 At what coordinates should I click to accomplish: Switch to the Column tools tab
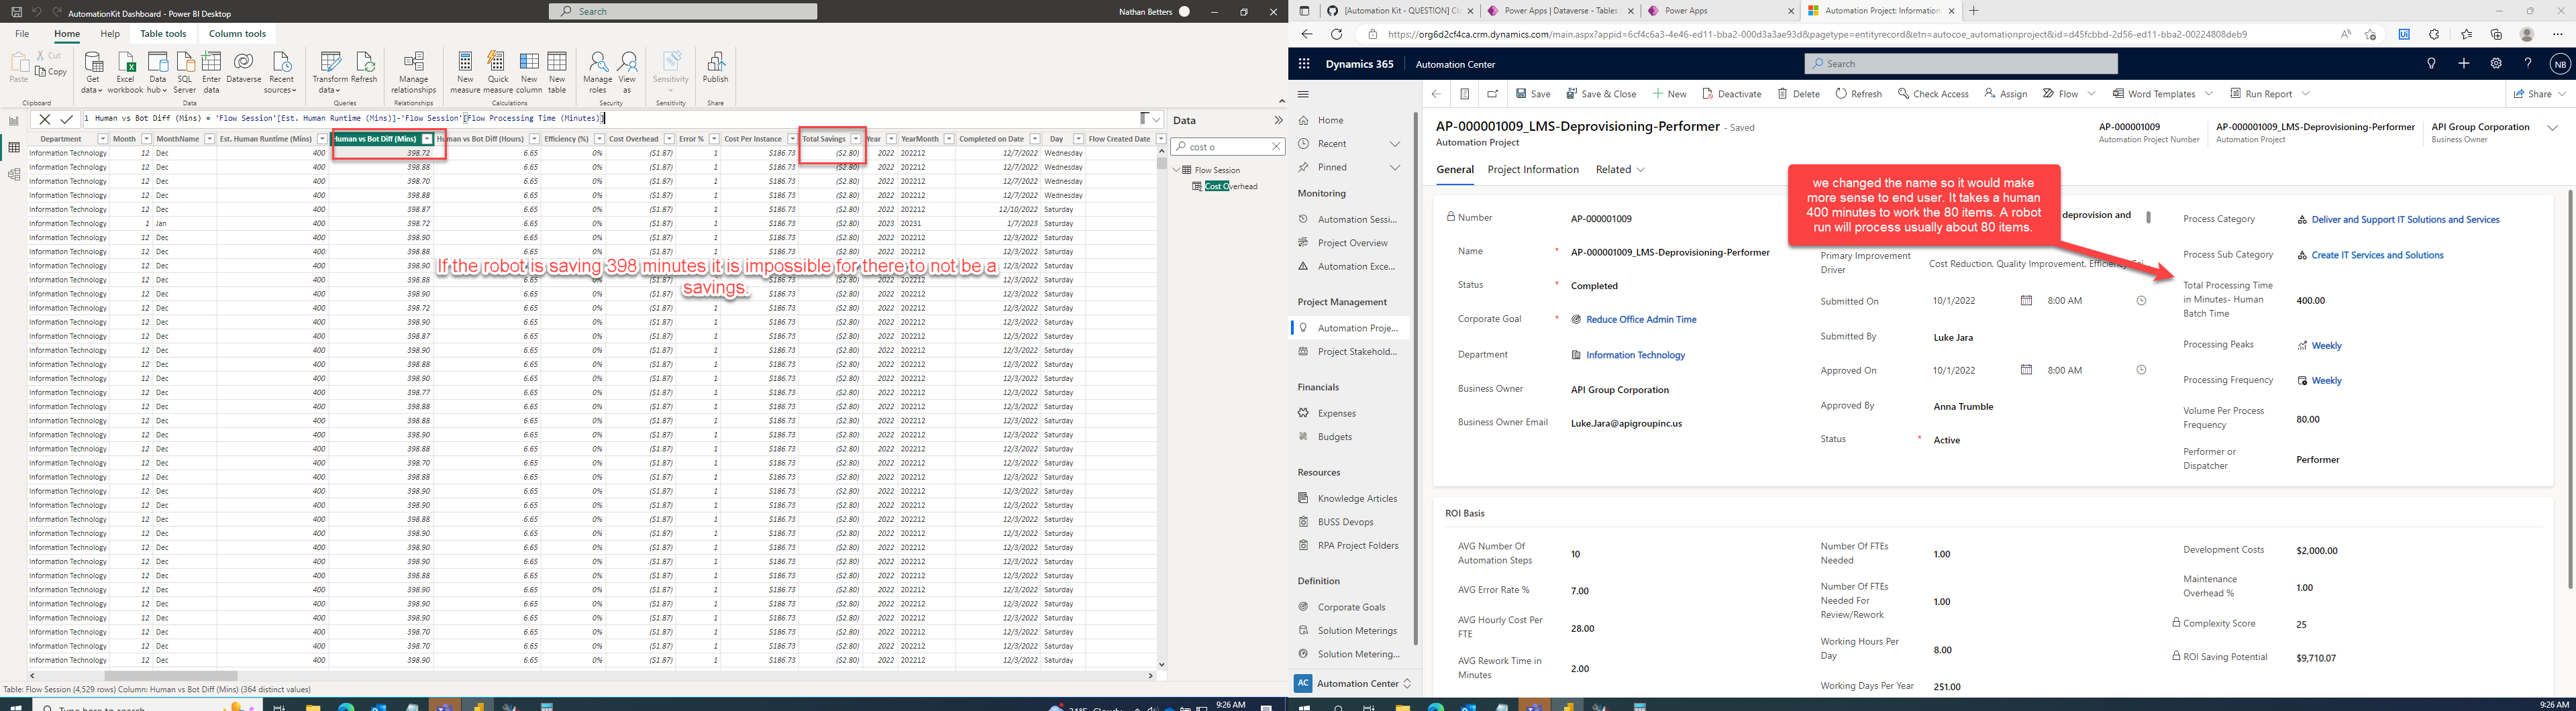(237, 33)
